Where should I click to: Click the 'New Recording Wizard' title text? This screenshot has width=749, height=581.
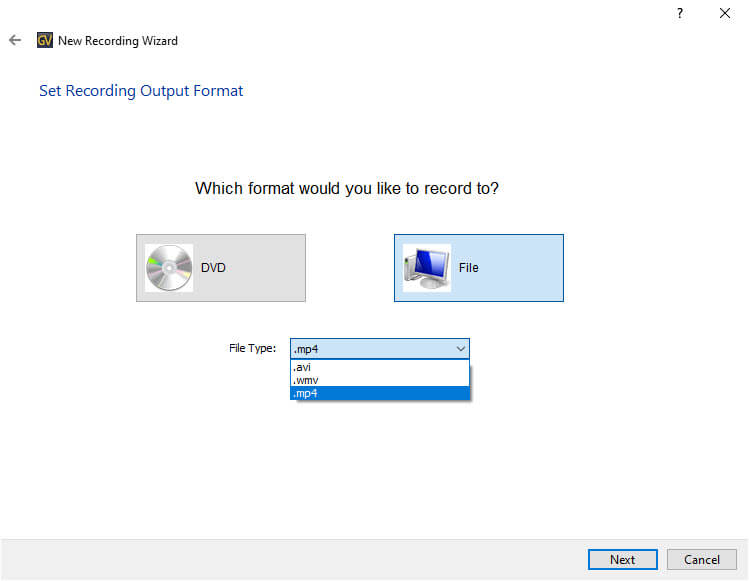[x=118, y=41]
